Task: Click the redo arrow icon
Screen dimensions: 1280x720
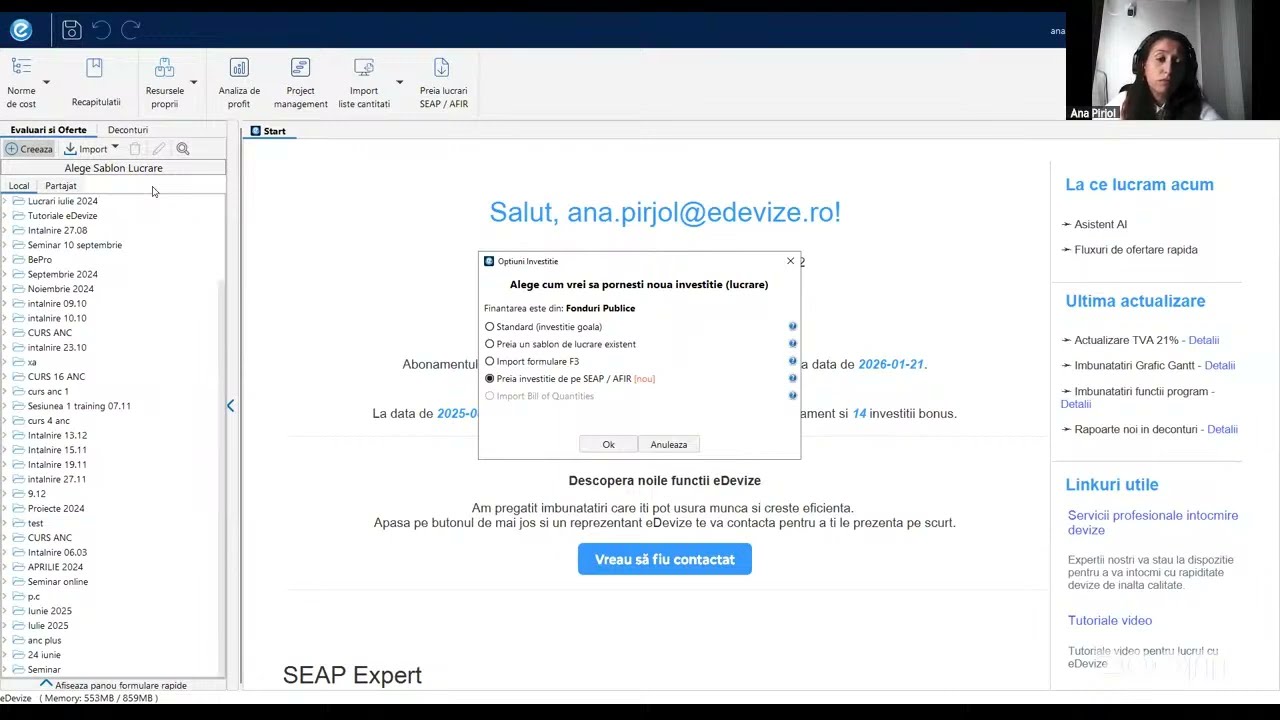Action: (x=130, y=30)
